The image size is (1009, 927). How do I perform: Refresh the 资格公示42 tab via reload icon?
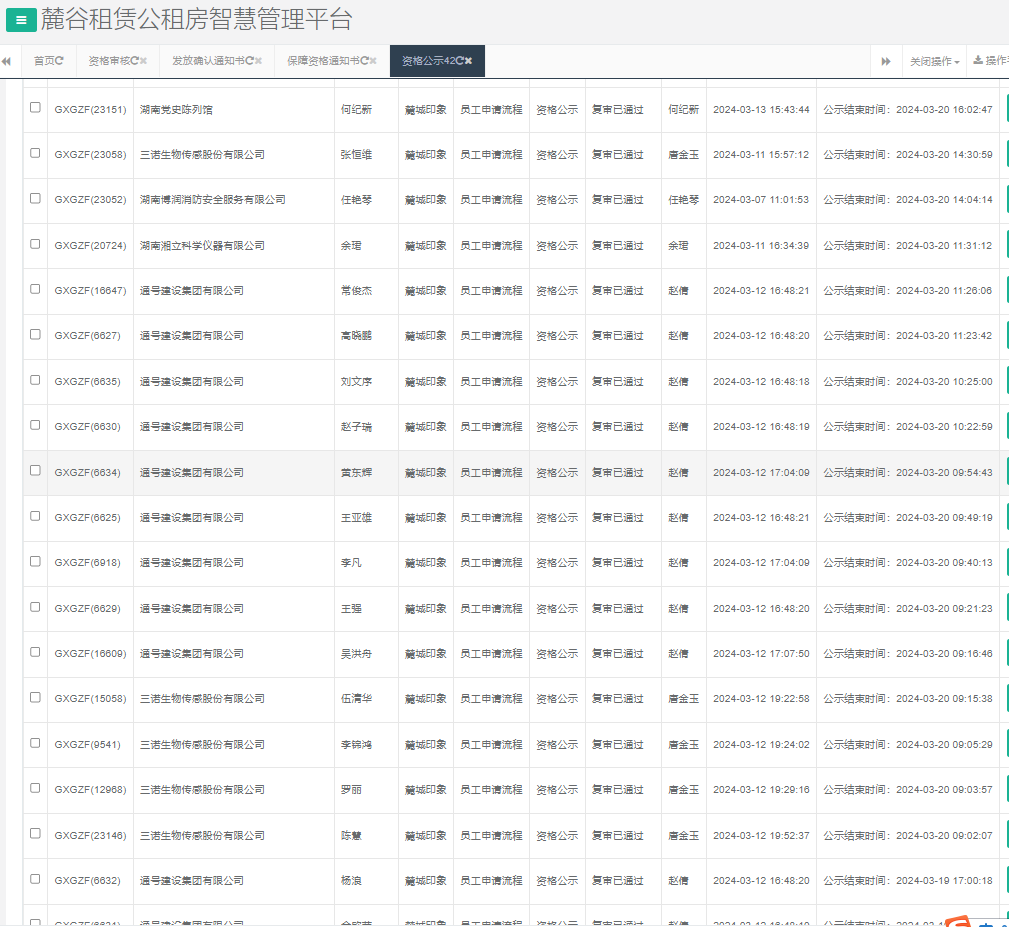(x=459, y=61)
